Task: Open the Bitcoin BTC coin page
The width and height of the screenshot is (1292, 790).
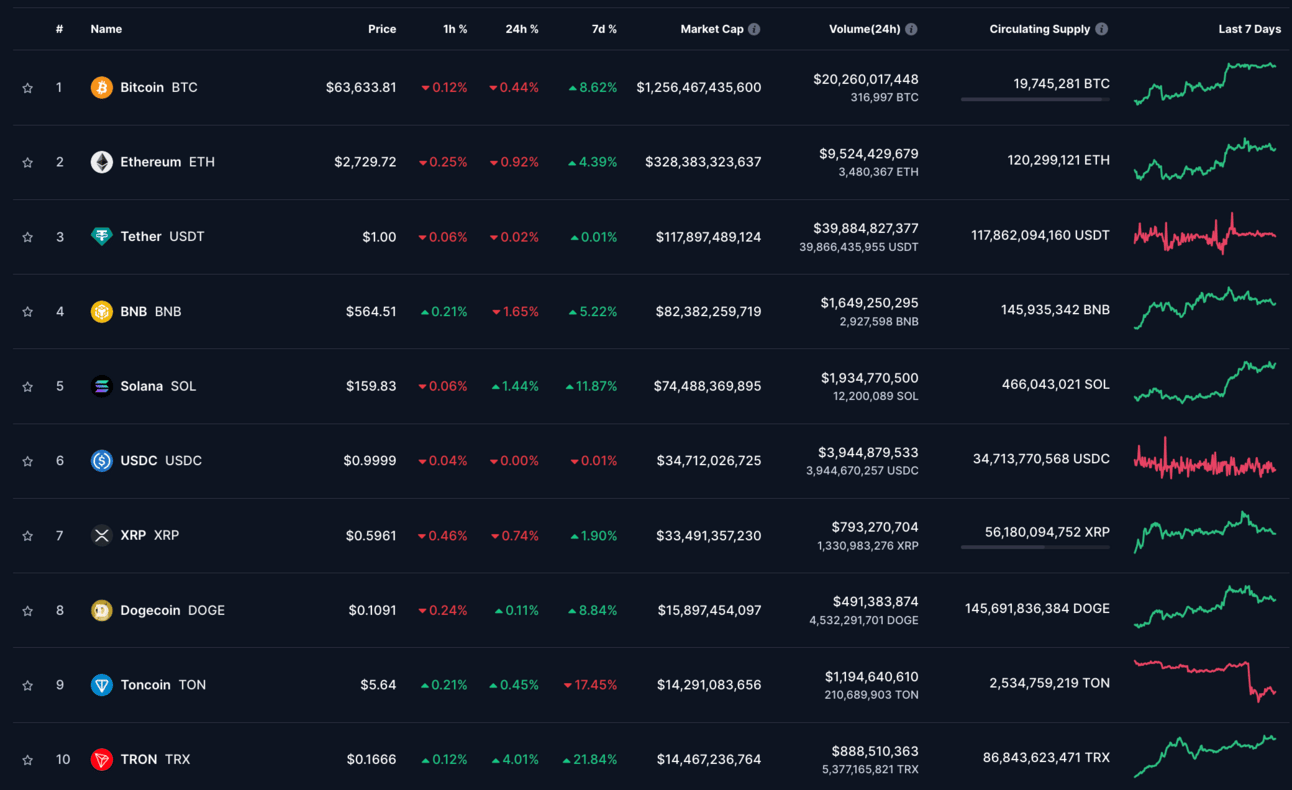Action: click(159, 88)
